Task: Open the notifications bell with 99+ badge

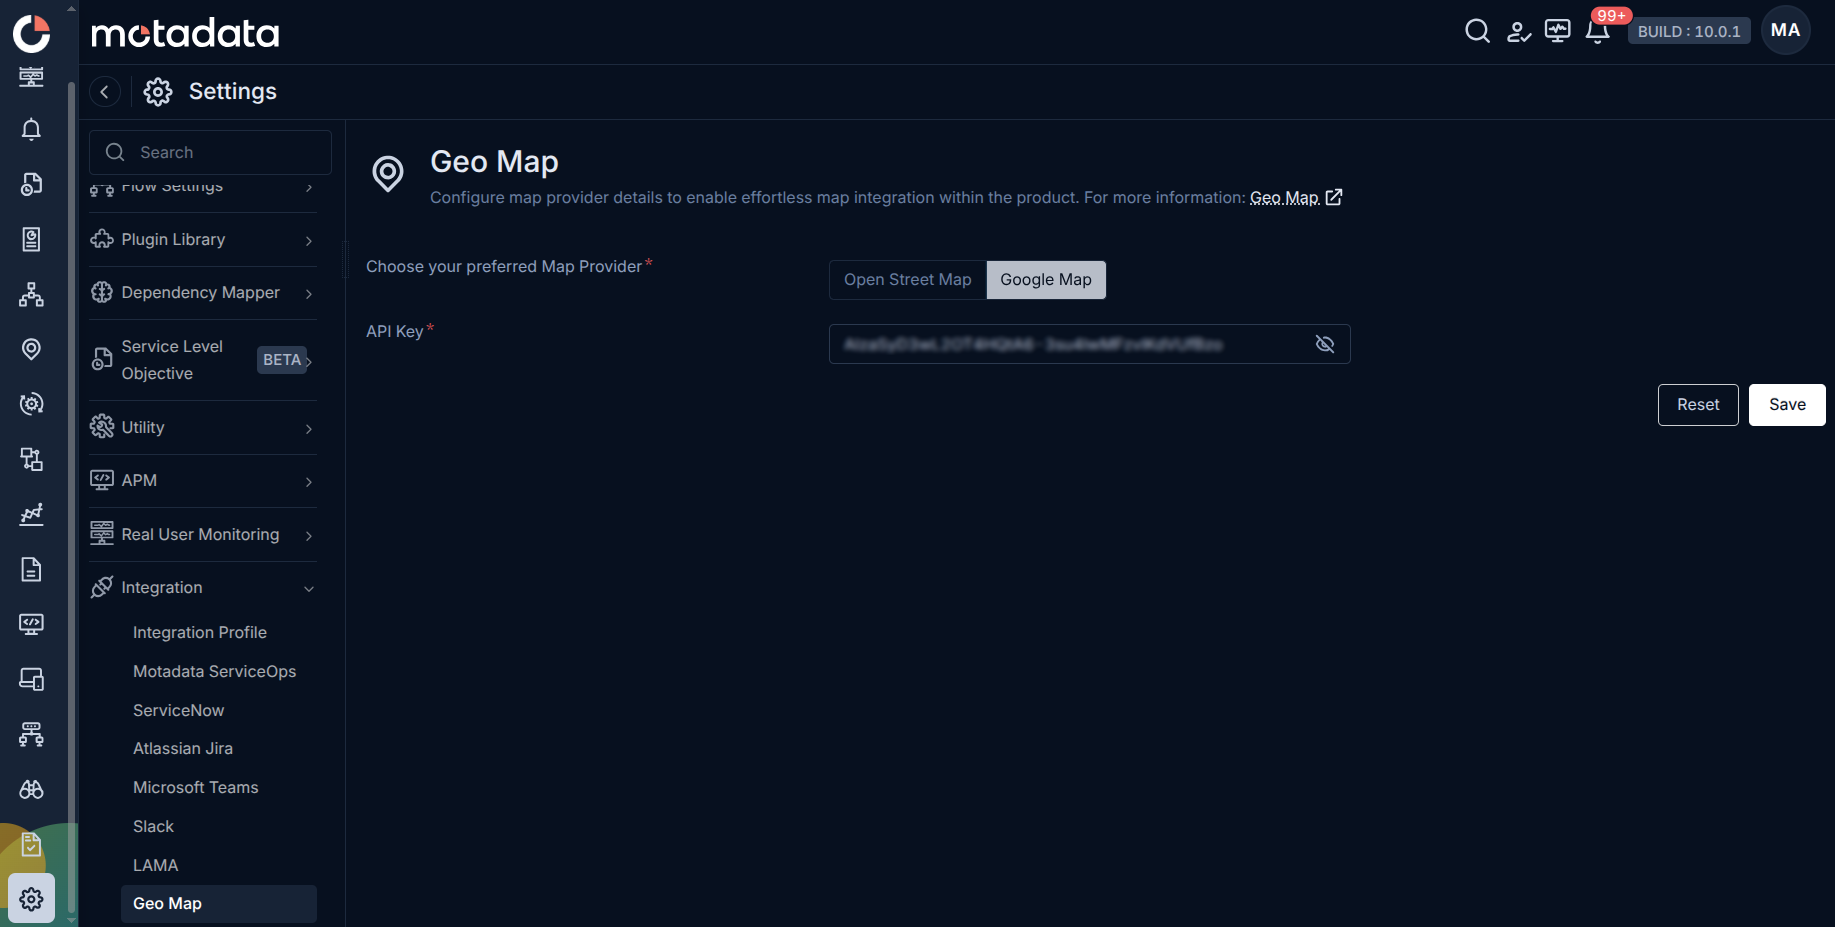Action: click(x=1598, y=31)
